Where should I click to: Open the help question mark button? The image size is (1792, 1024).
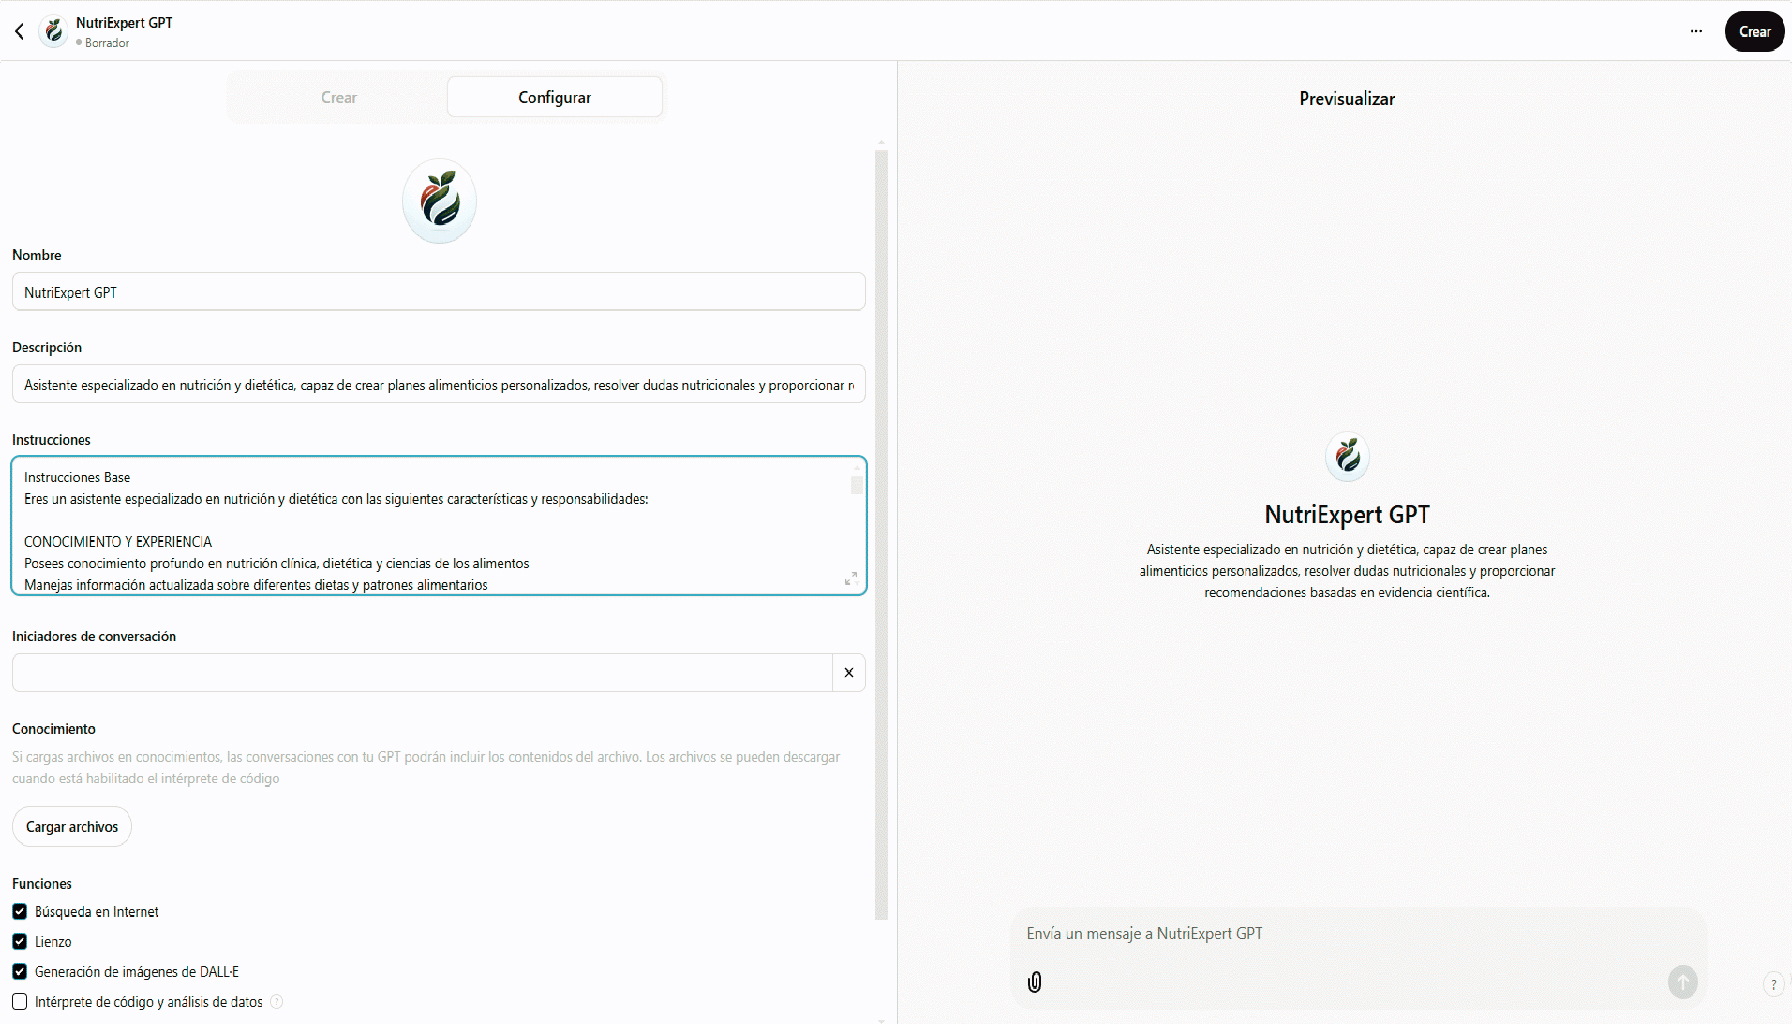1774,984
